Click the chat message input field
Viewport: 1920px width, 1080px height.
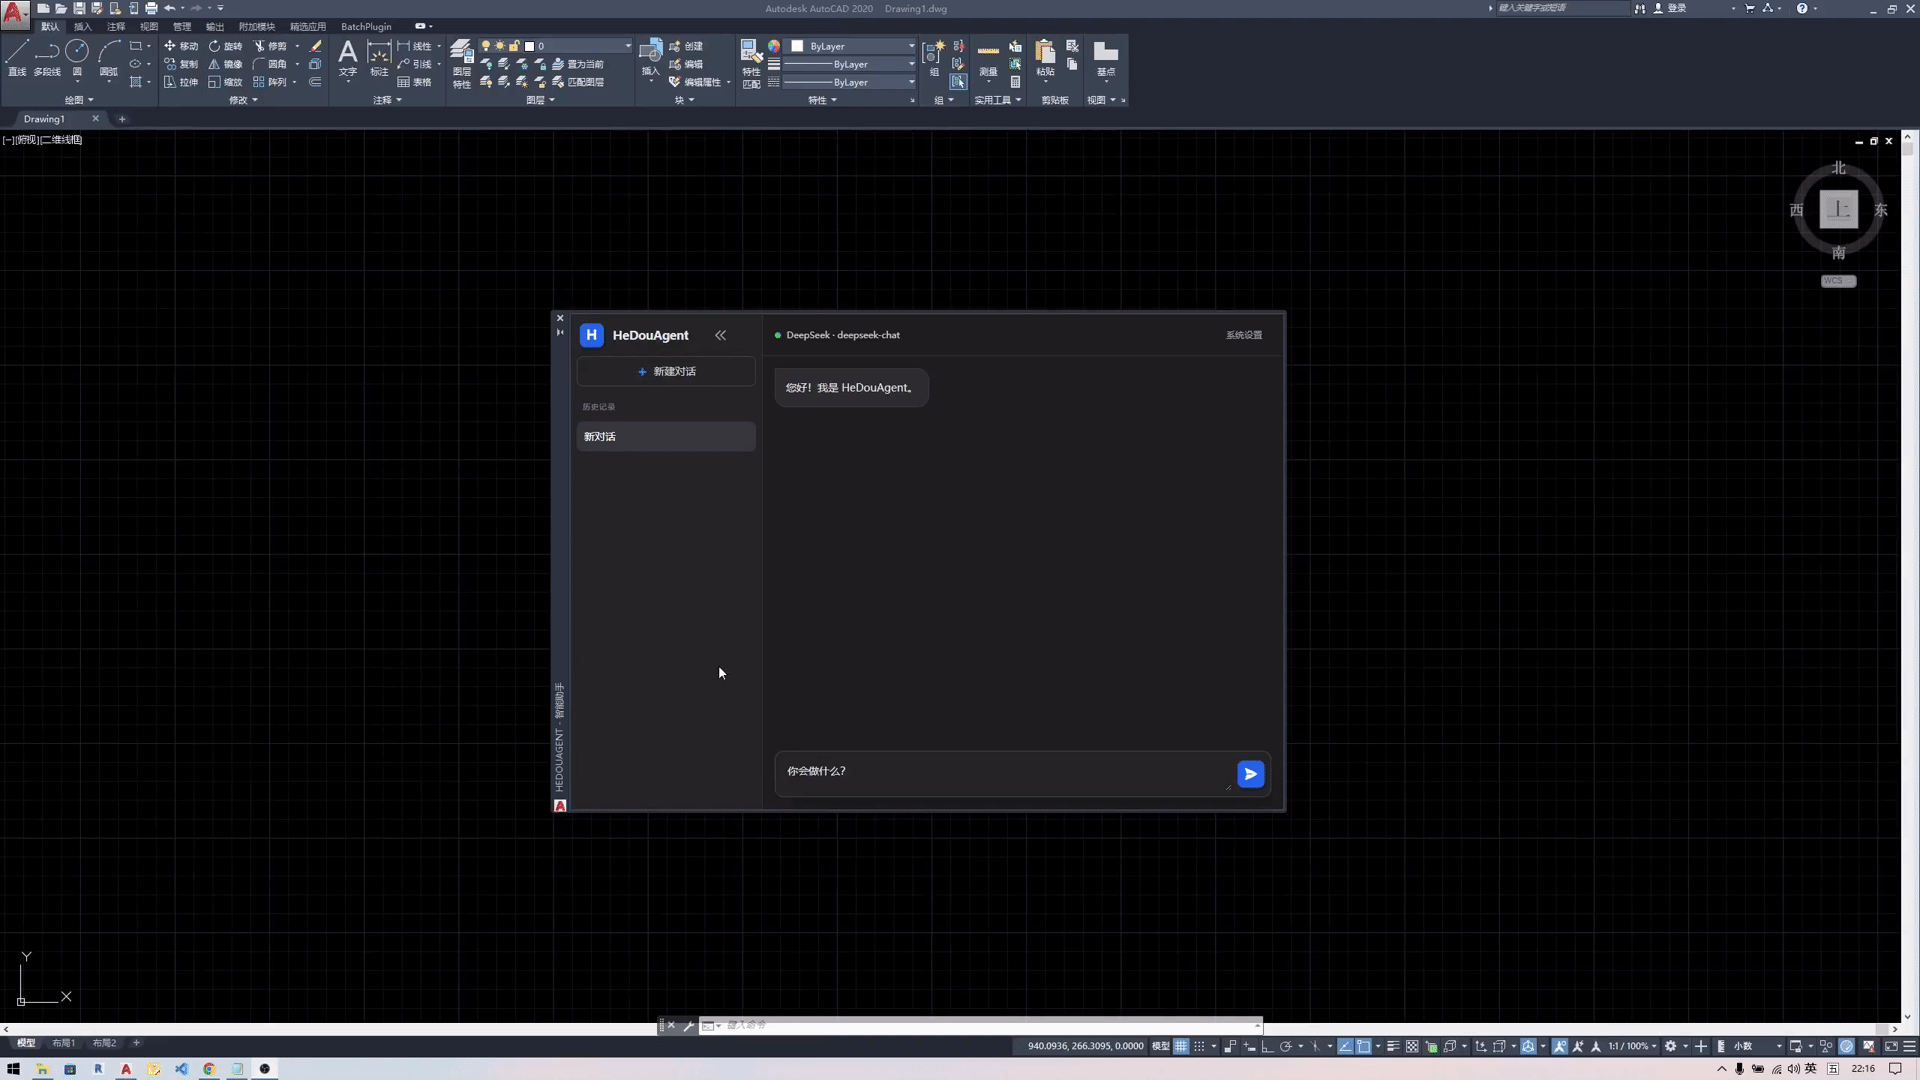pyautogui.click(x=1005, y=773)
